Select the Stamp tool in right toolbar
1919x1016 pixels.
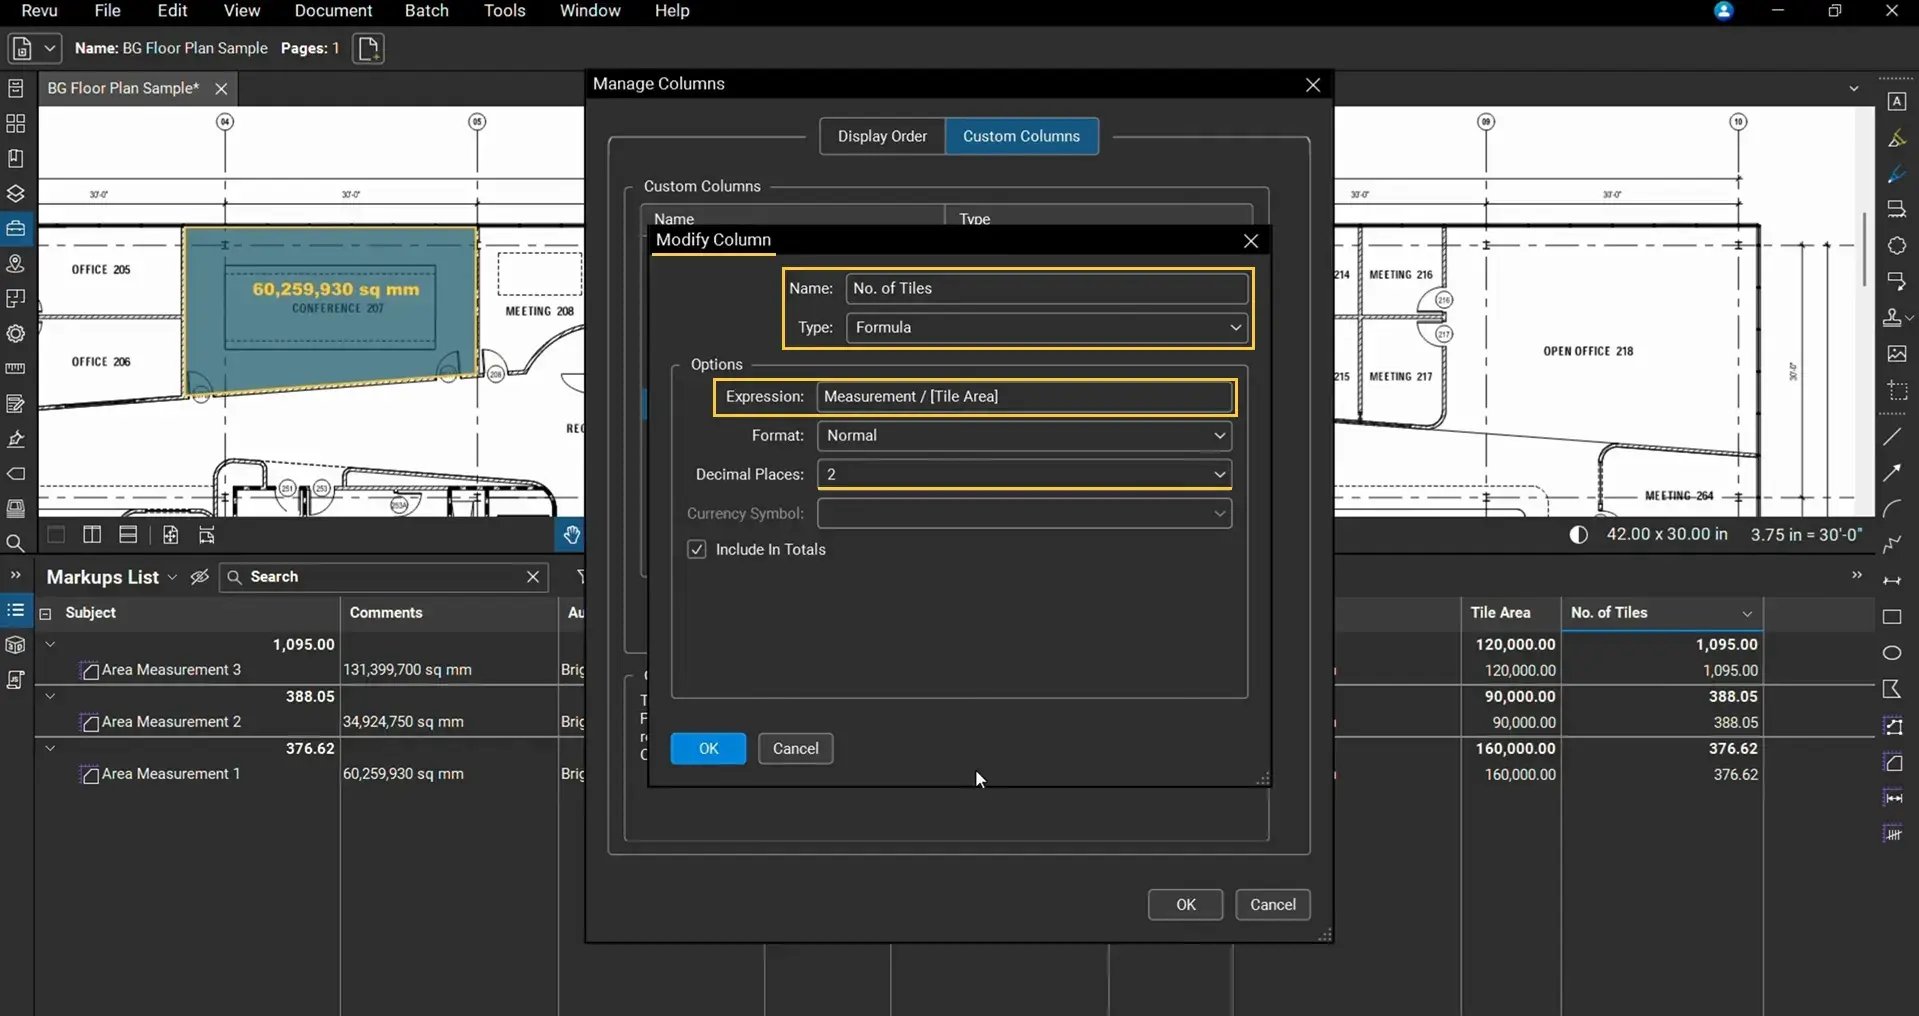click(x=1893, y=318)
